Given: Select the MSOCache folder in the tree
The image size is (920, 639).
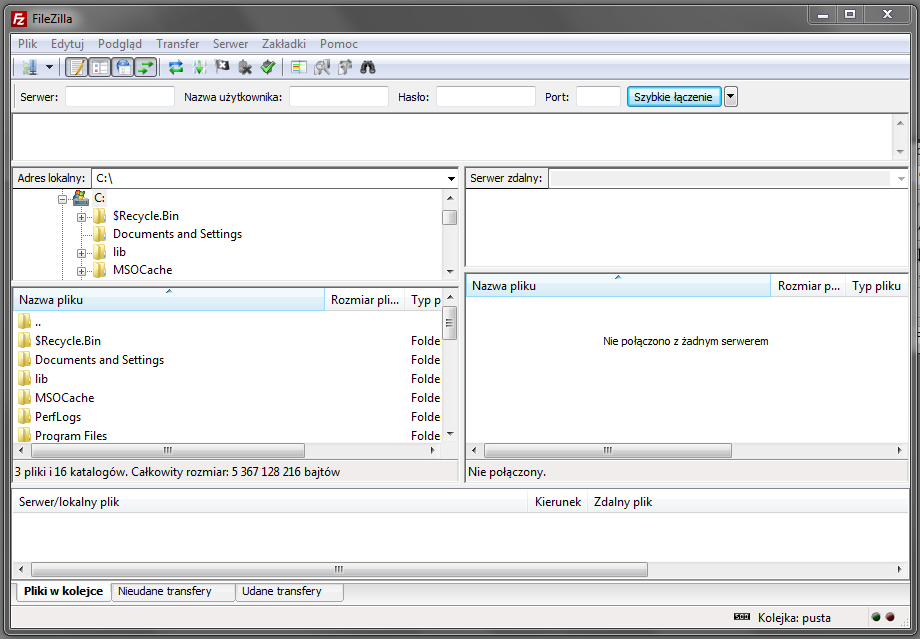Looking at the screenshot, I should tap(143, 270).
